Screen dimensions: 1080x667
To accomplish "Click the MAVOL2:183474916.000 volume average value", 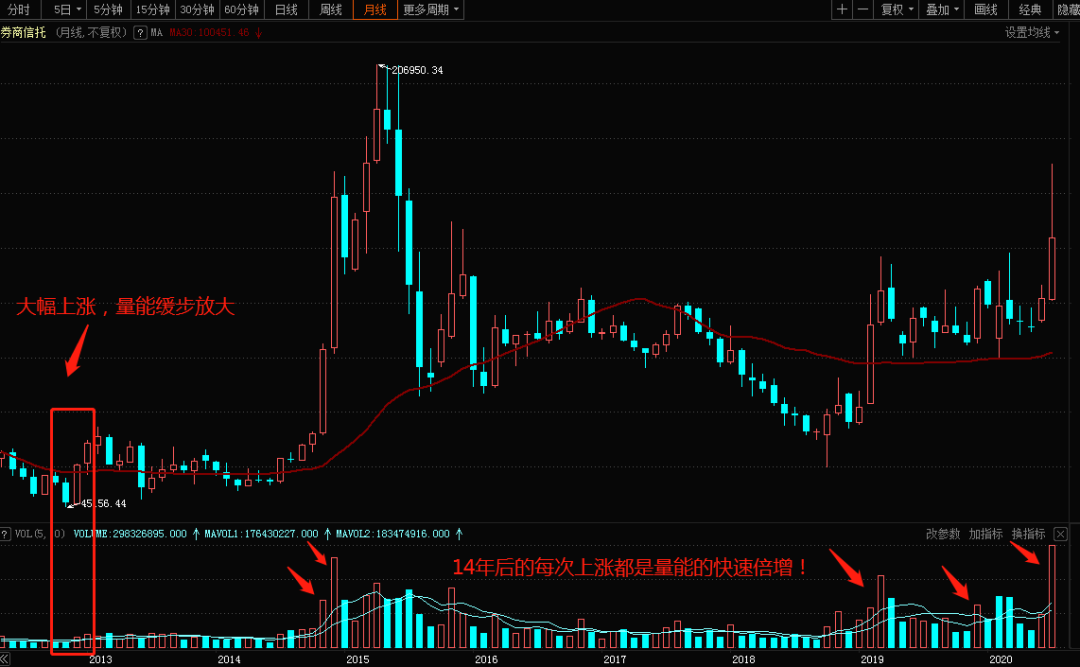I will [393, 534].
